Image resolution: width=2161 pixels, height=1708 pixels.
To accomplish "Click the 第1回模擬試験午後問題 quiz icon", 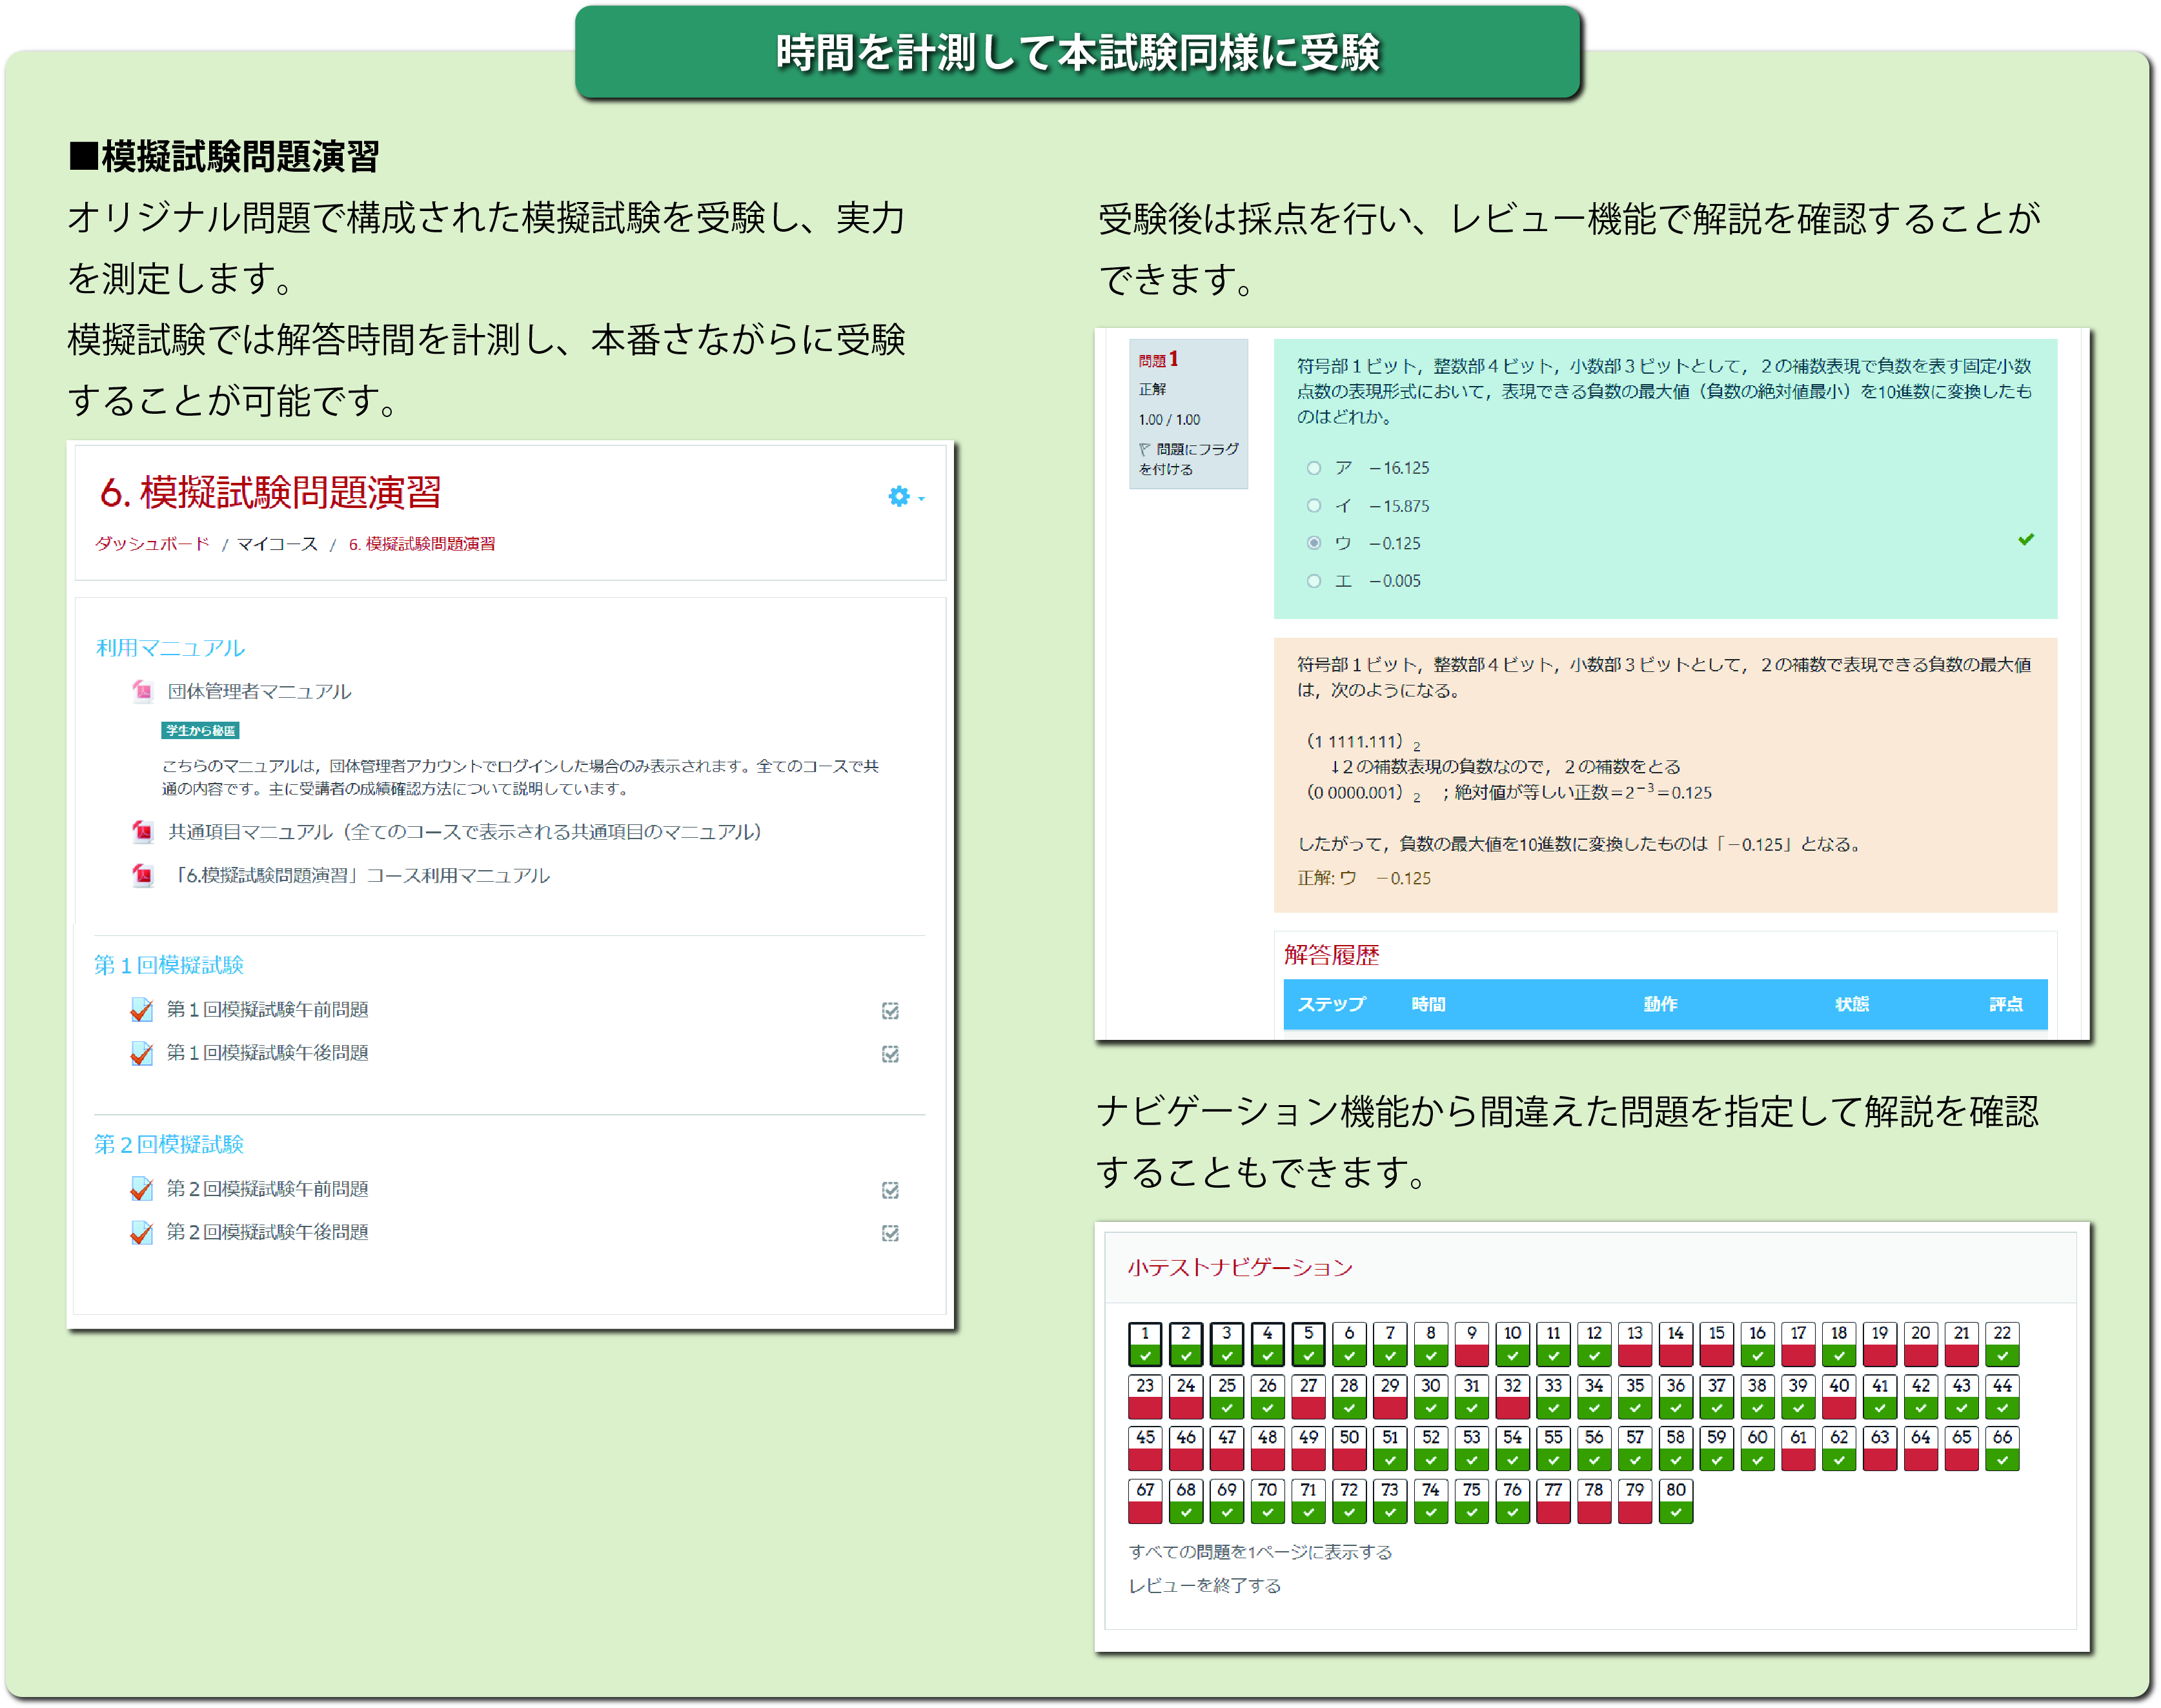I will point(142,1053).
